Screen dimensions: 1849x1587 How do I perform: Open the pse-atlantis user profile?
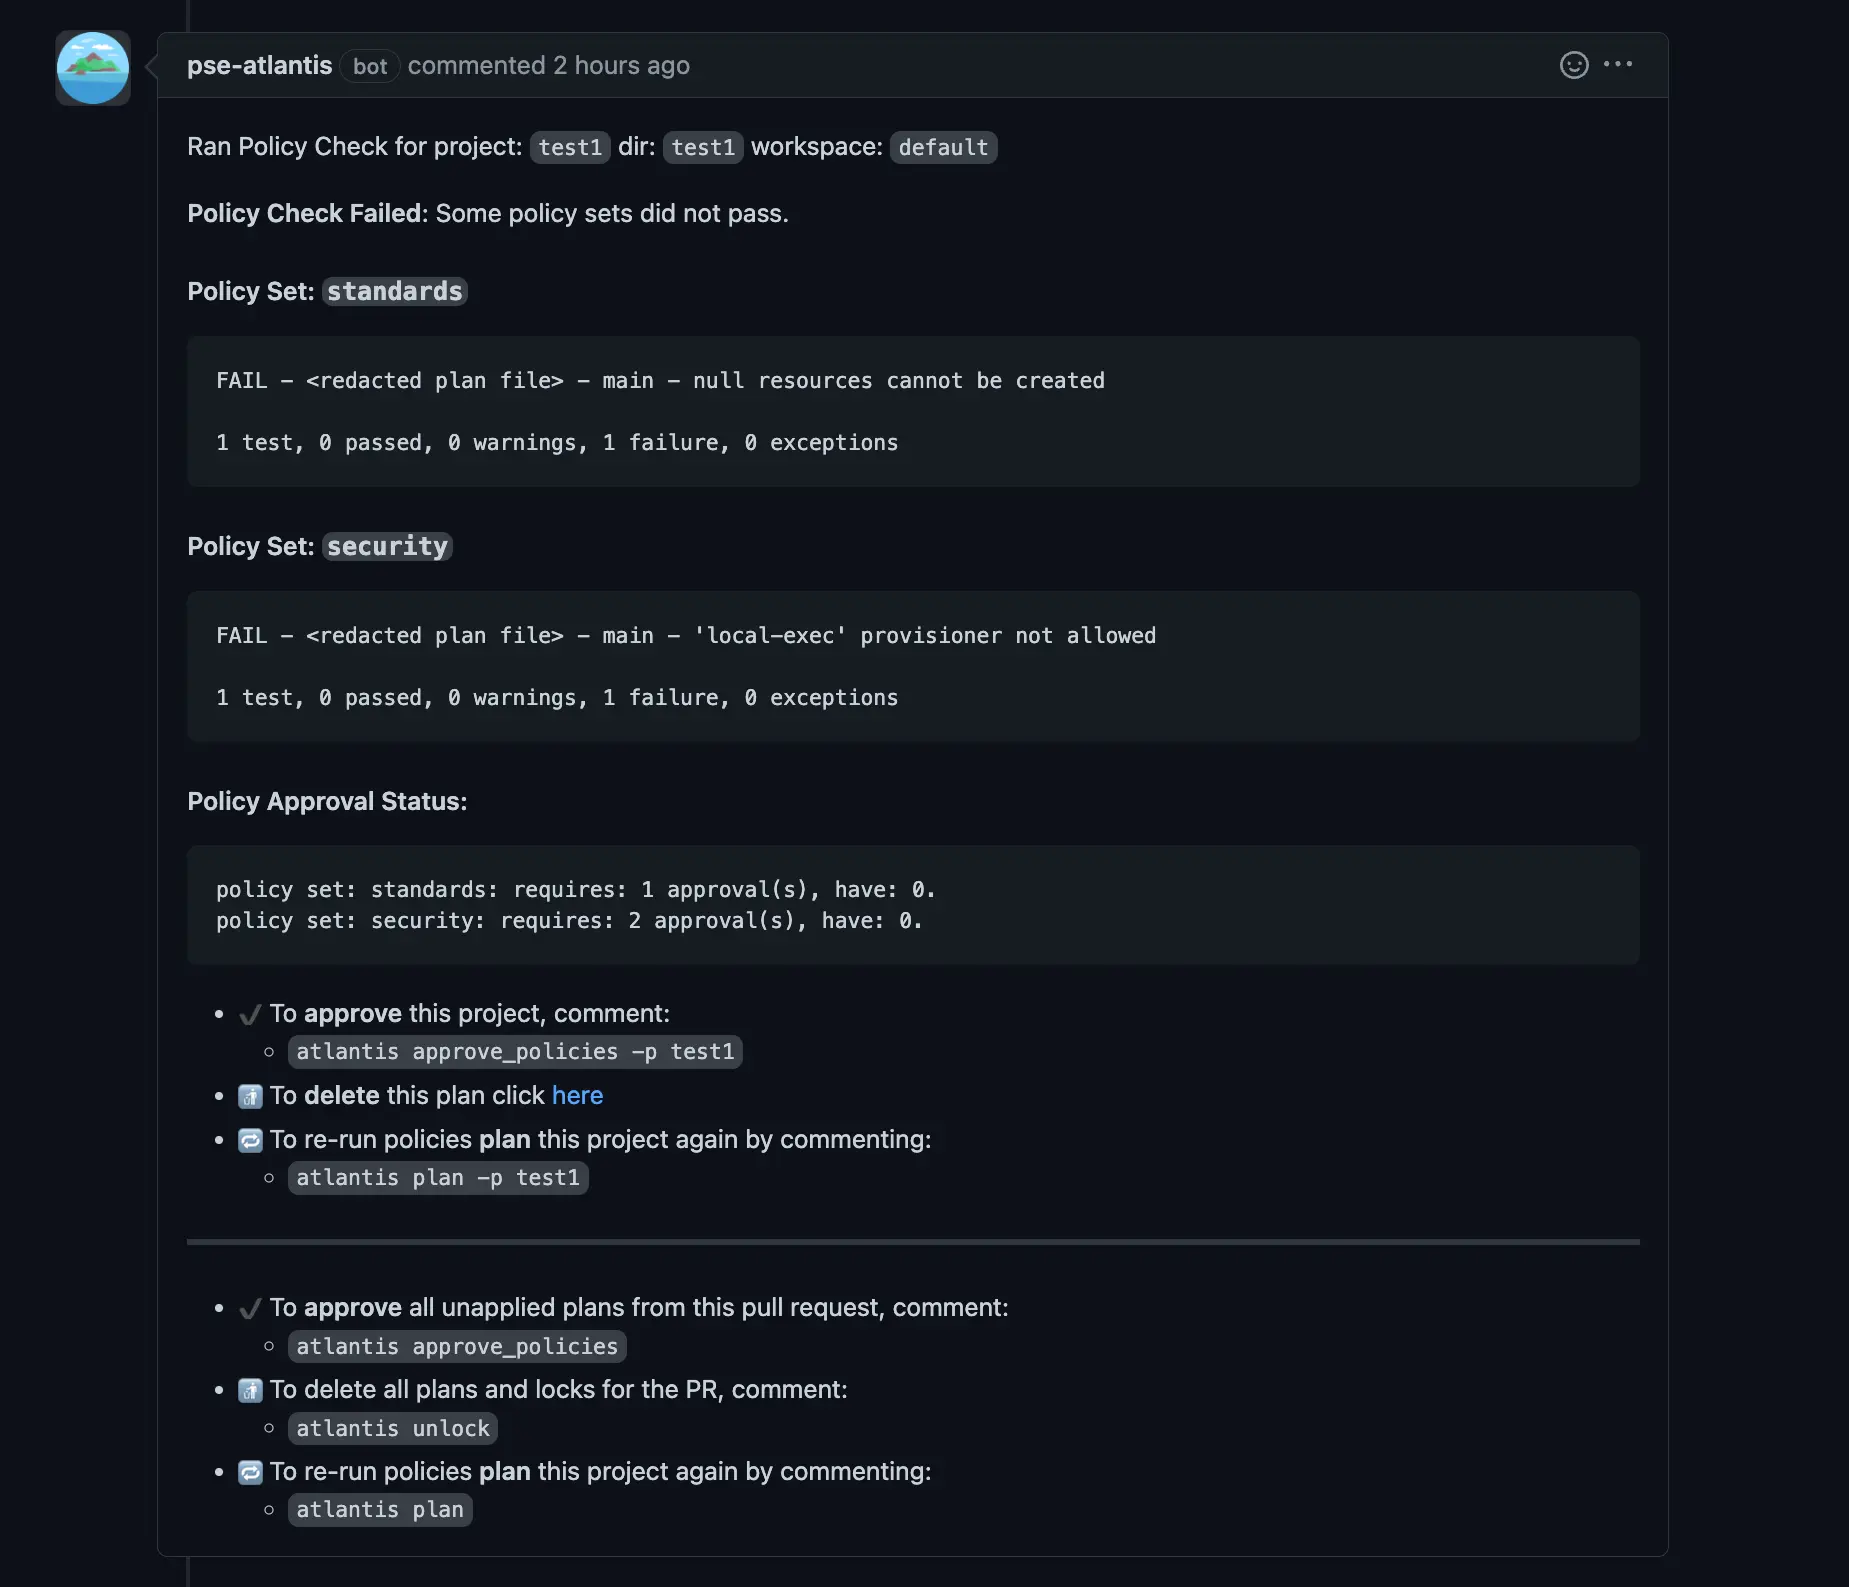259,65
